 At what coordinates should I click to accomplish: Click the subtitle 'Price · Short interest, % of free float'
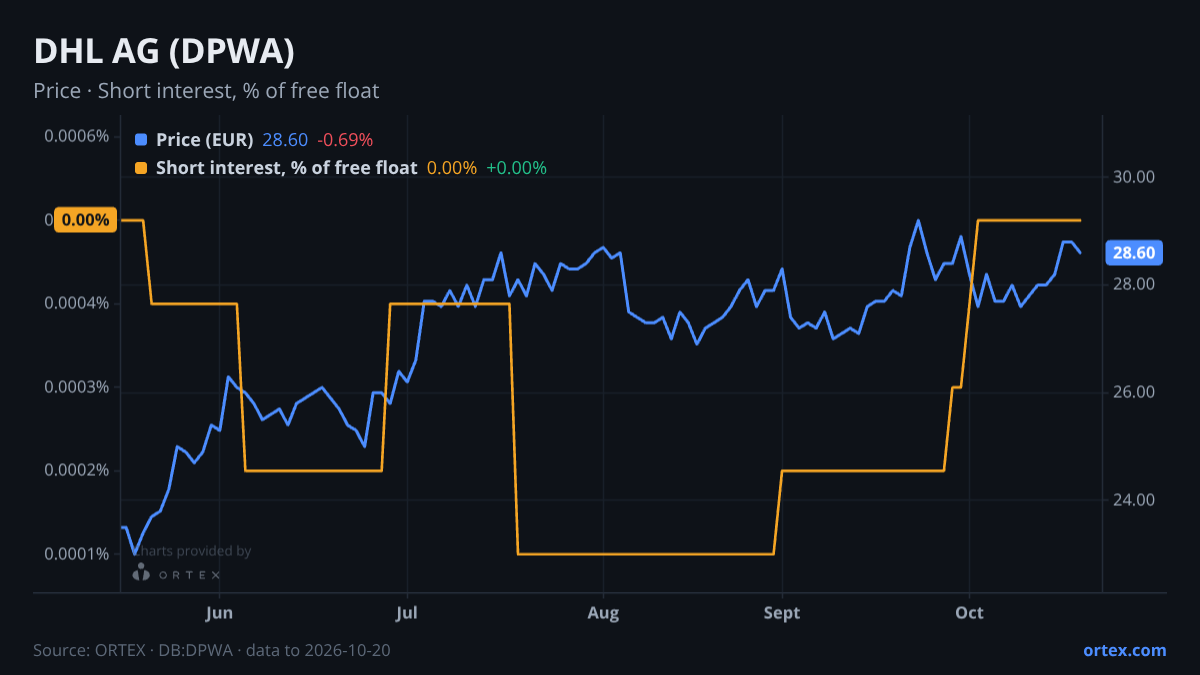pyautogui.click(x=206, y=91)
